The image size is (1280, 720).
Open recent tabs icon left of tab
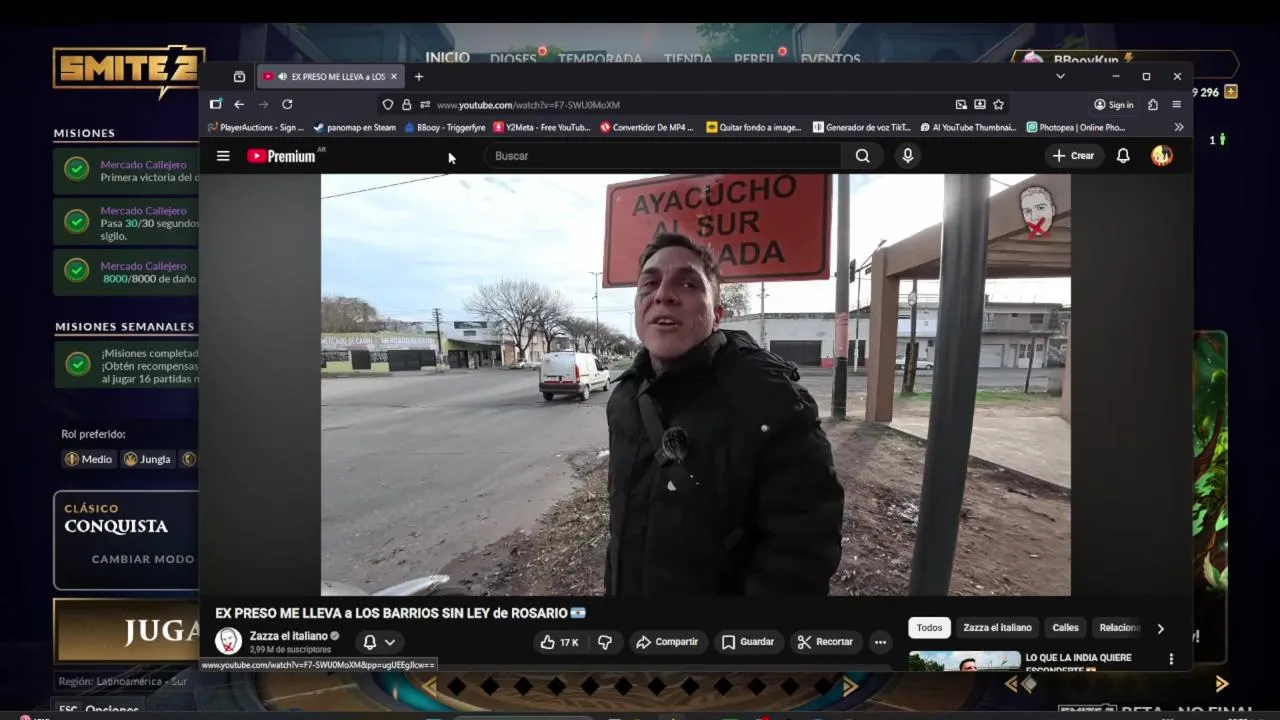[x=239, y=77]
